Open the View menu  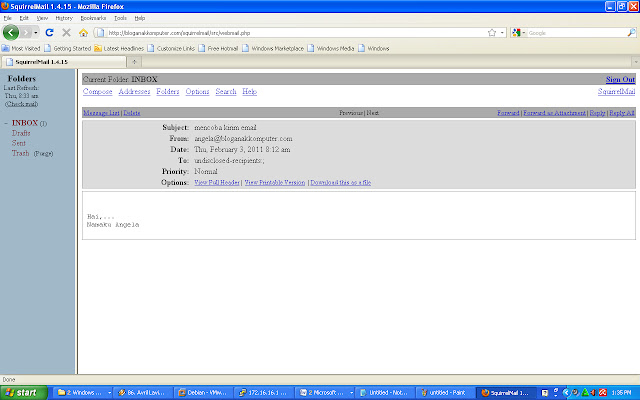click(x=42, y=18)
